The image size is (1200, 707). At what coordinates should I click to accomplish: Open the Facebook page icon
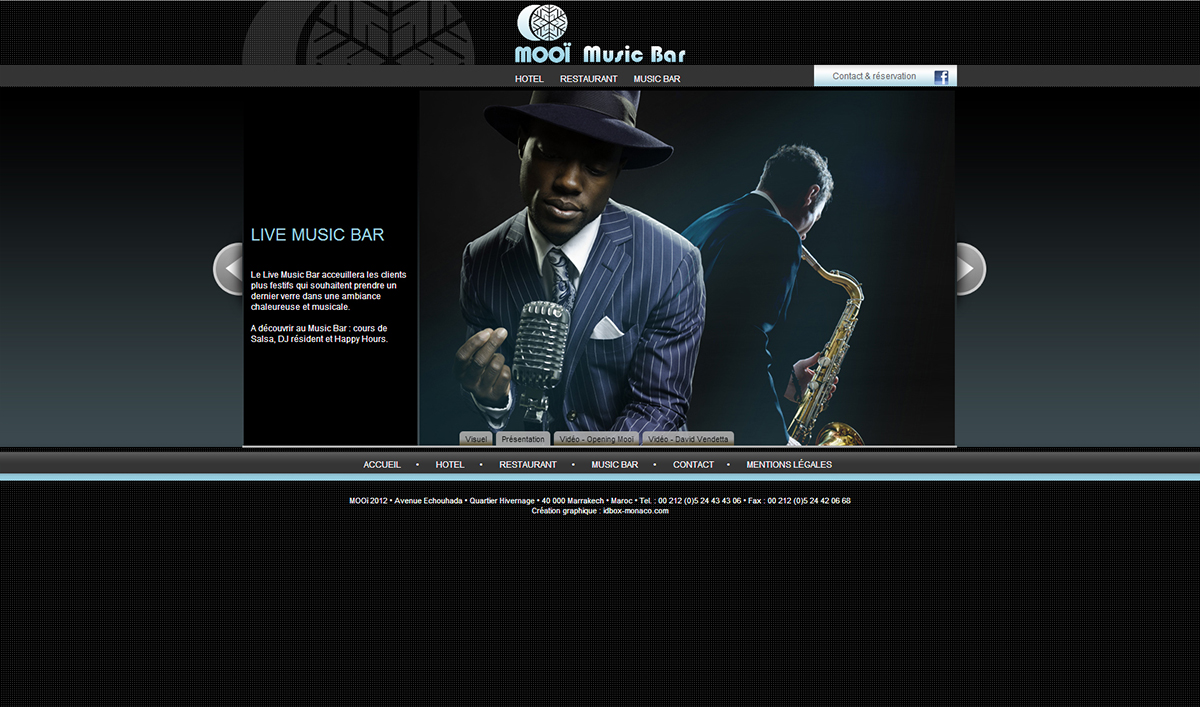coord(941,77)
